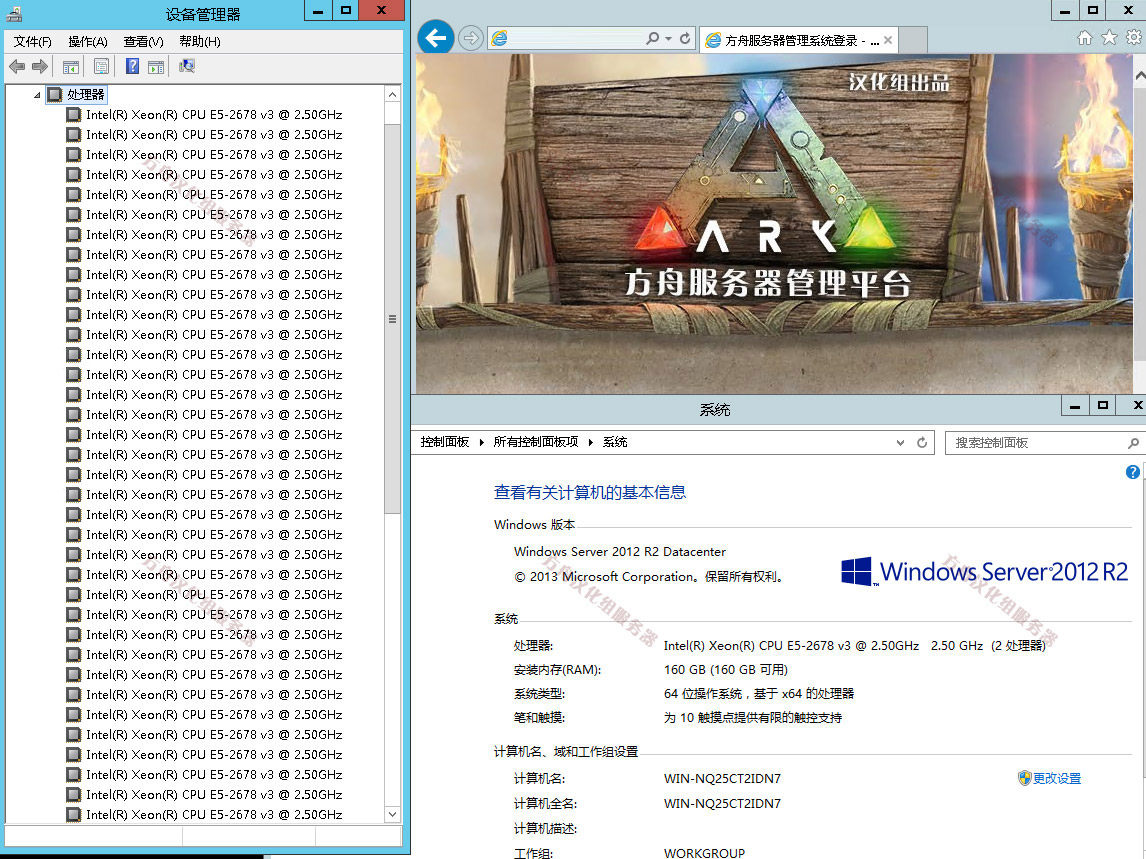Refresh the page in Internet Explorer
This screenshot has height=859, width=1146.
685,38
